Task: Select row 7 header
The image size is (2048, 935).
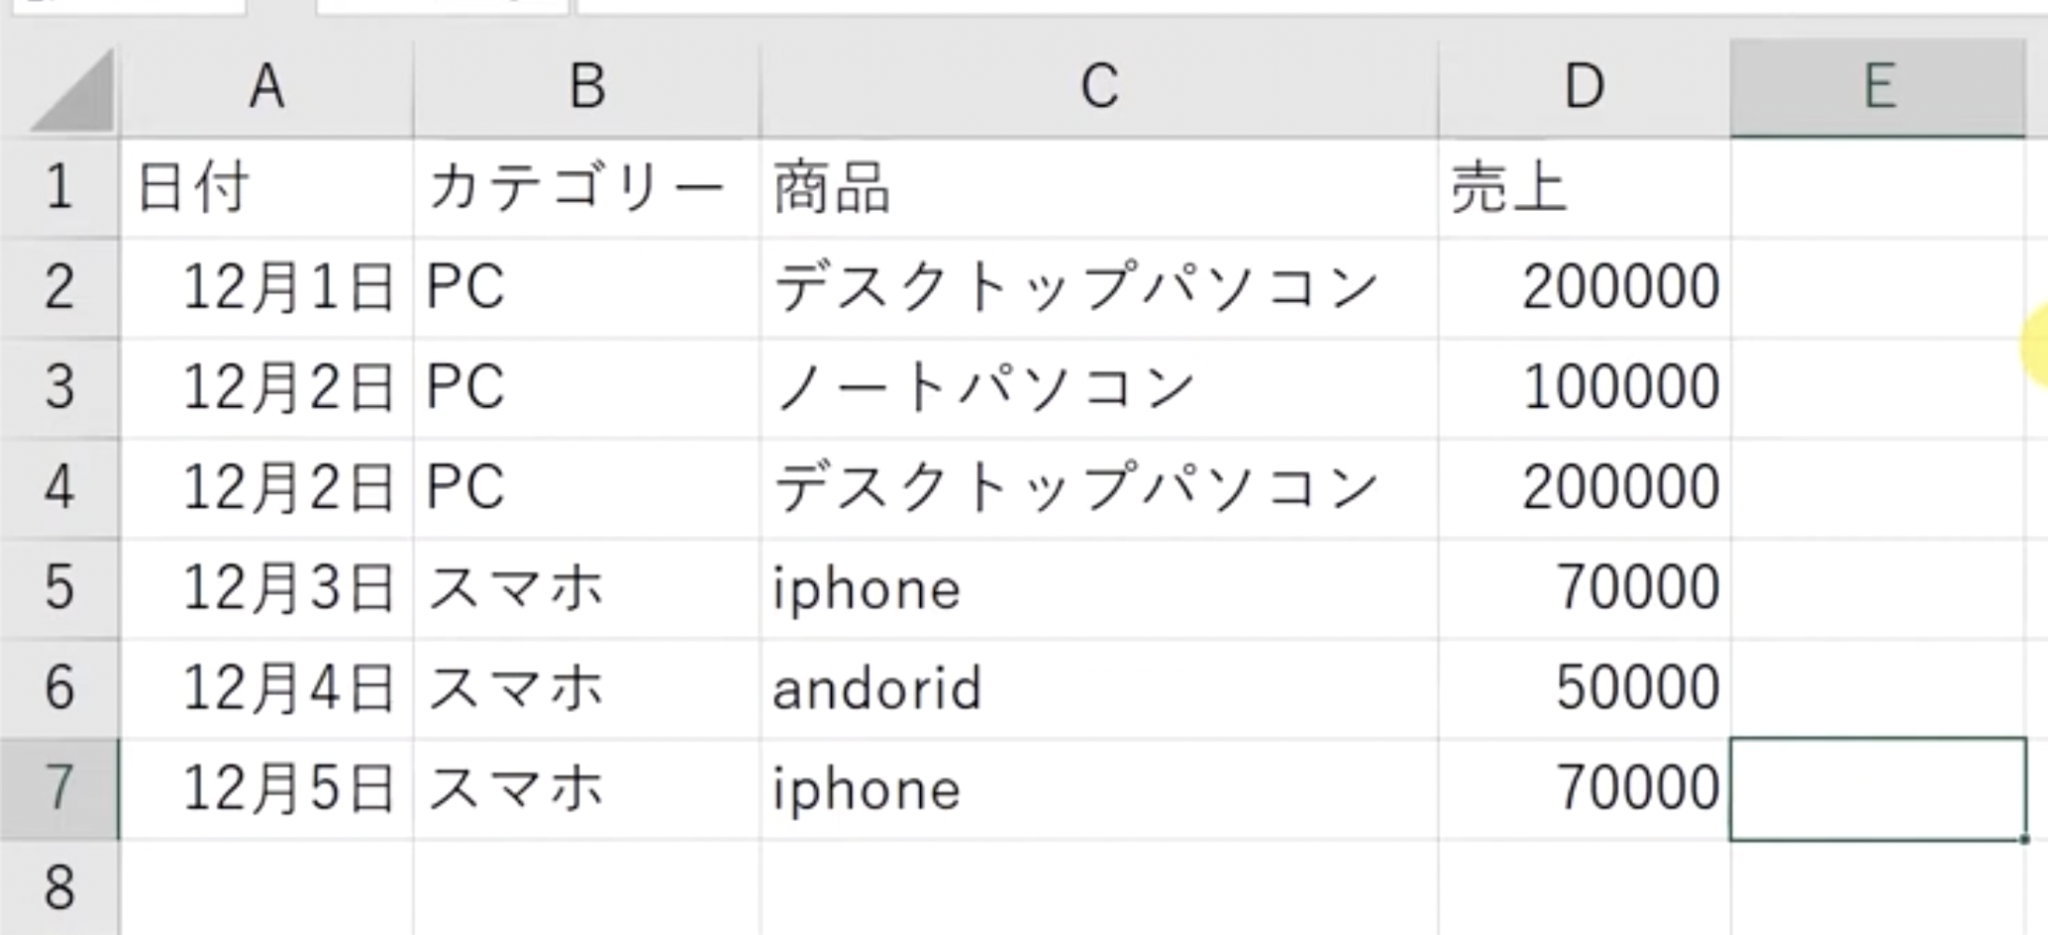Action: click(59, 788)
